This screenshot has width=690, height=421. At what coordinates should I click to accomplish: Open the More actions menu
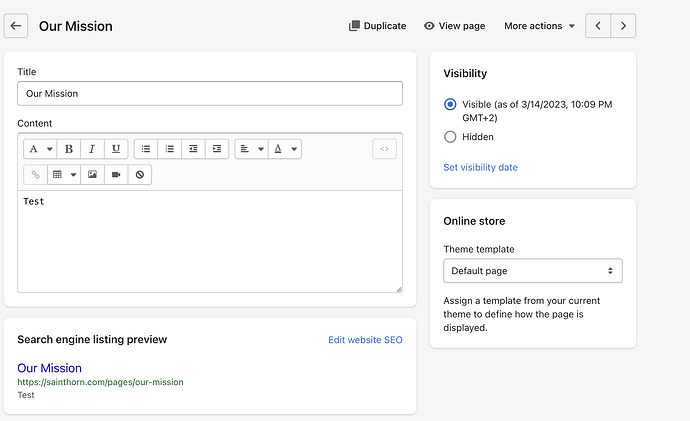tap(539, 26)
